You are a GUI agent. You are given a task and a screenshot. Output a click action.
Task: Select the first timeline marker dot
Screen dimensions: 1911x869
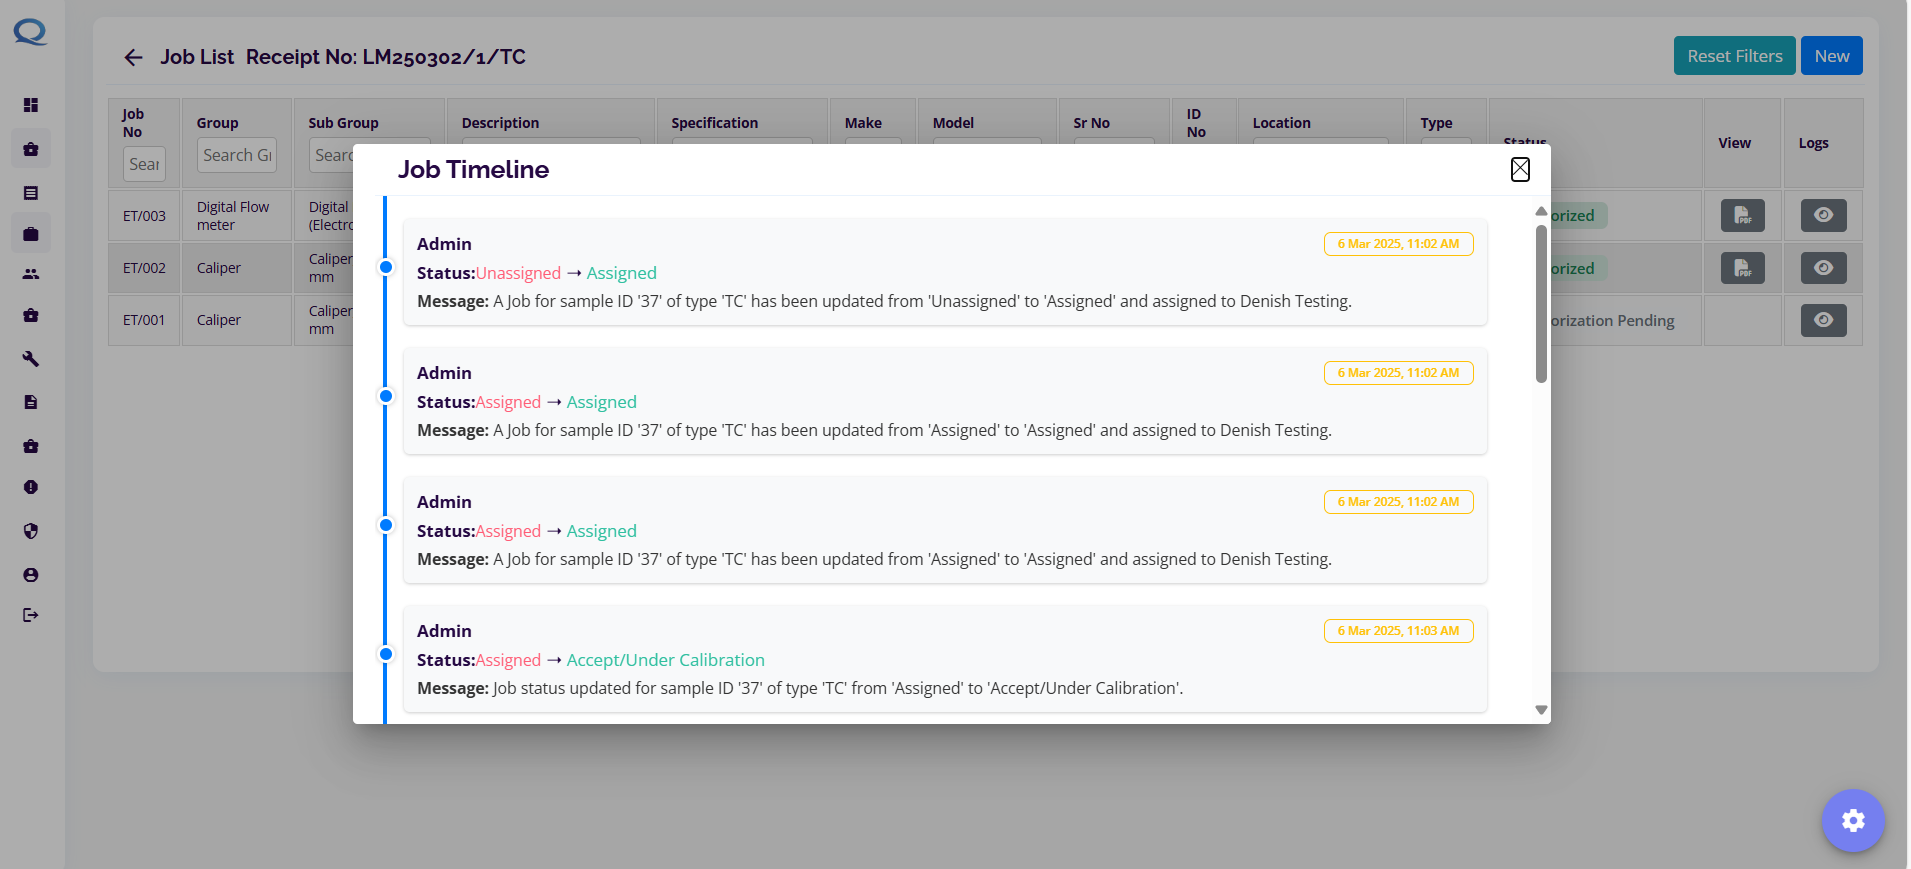(386, 267)
